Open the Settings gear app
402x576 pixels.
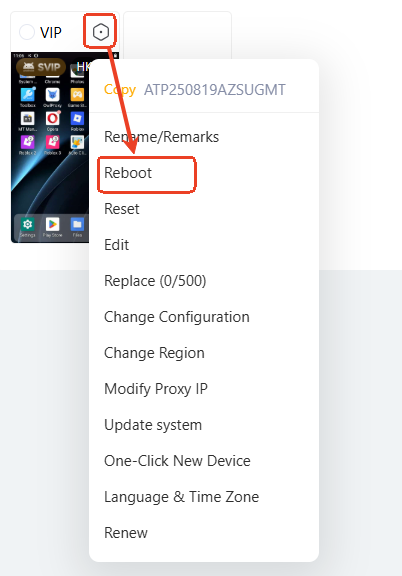[x=28, y=224]
